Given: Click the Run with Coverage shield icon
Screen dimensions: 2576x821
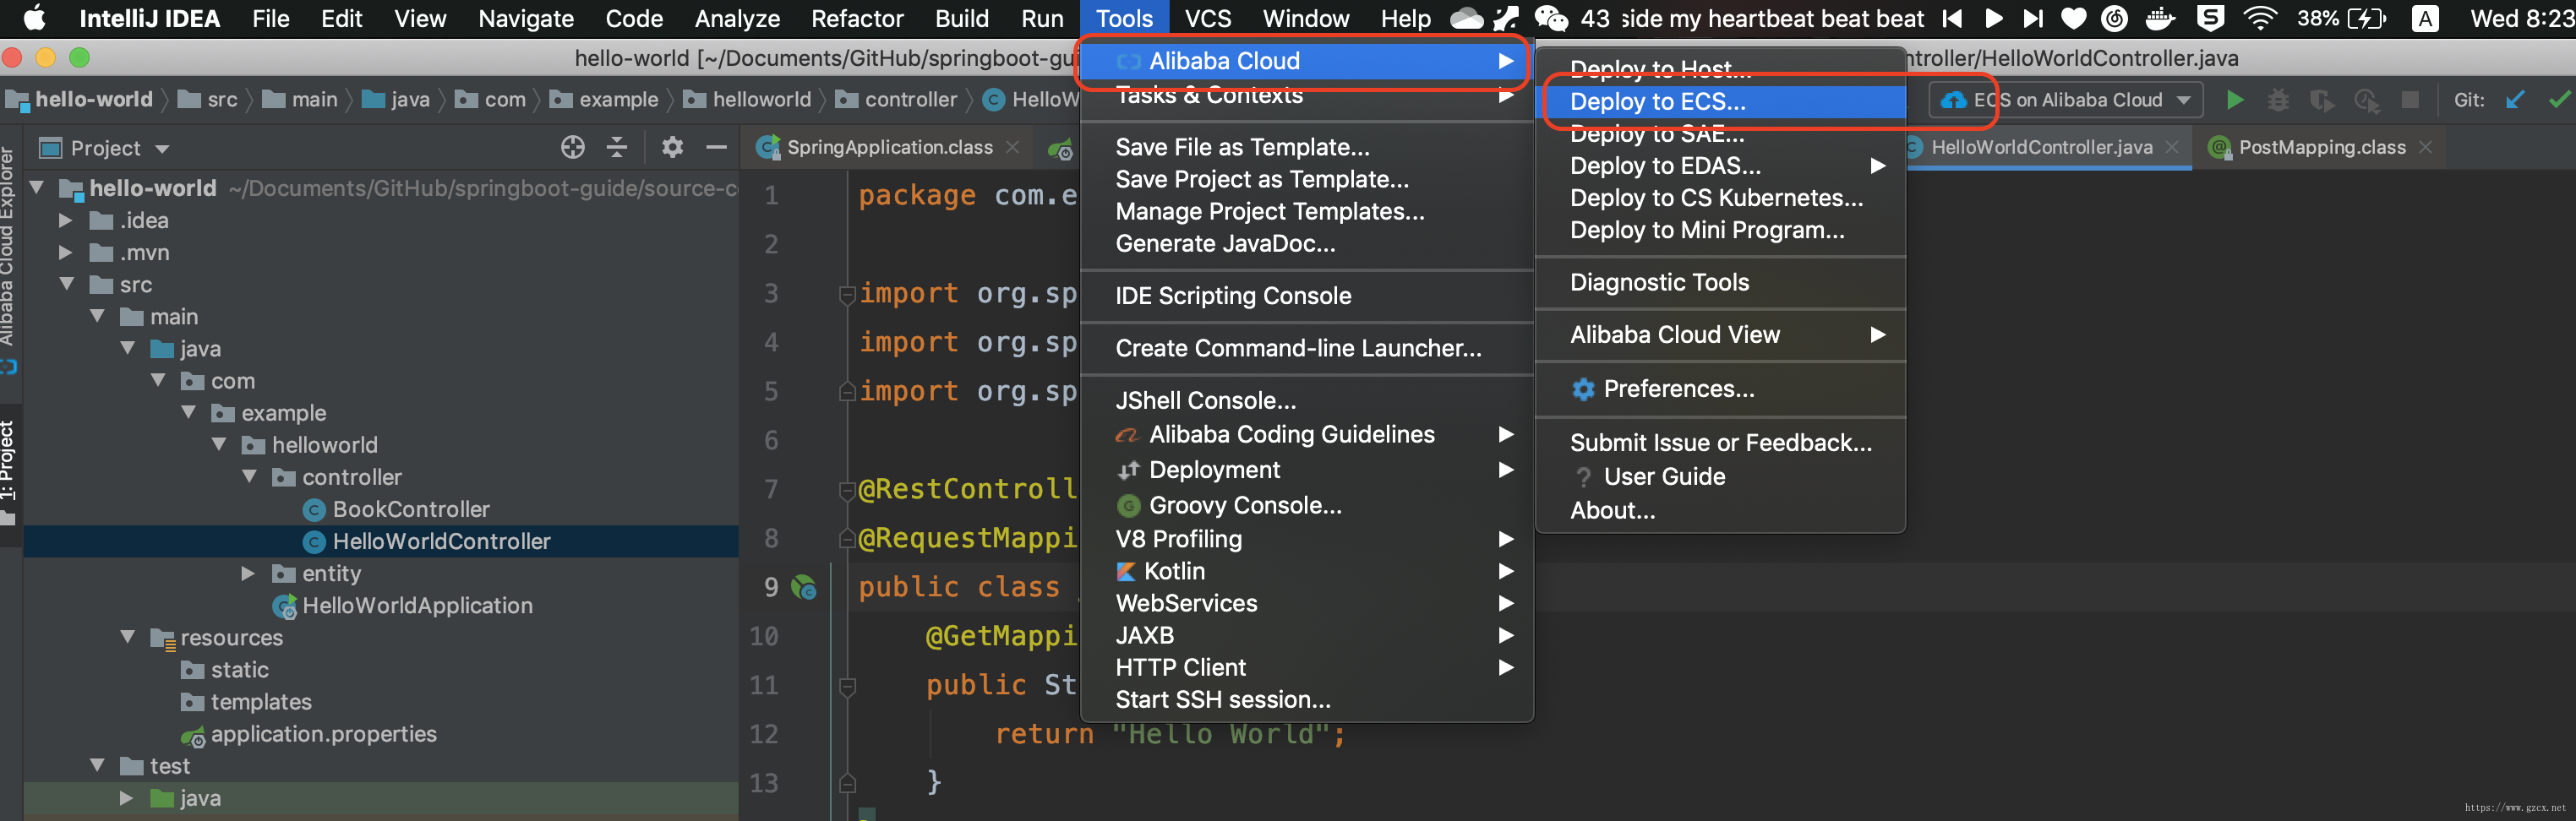Looking at the screenshot, I should 2322,100.
